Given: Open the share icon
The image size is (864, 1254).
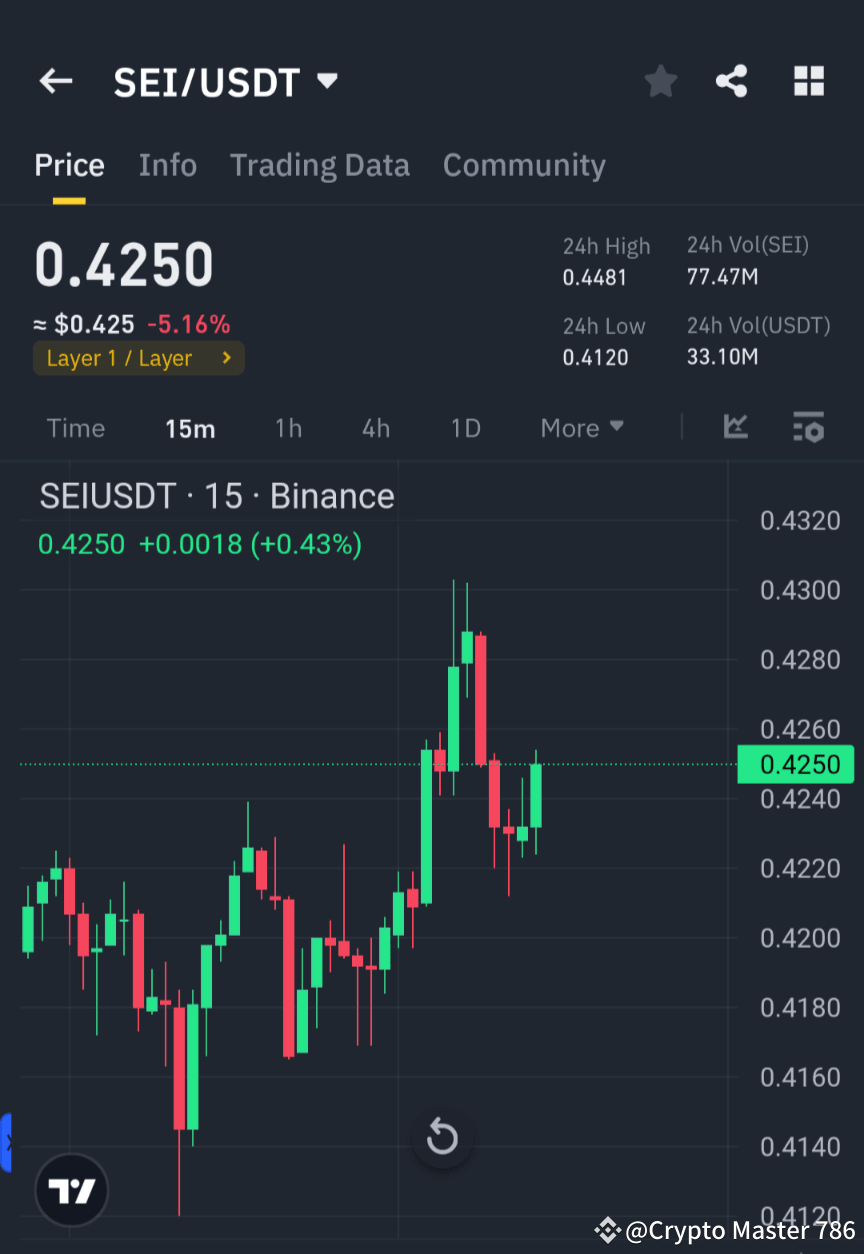Looking at the screenshot, I should pyautogui.click(x=732, y=81).
